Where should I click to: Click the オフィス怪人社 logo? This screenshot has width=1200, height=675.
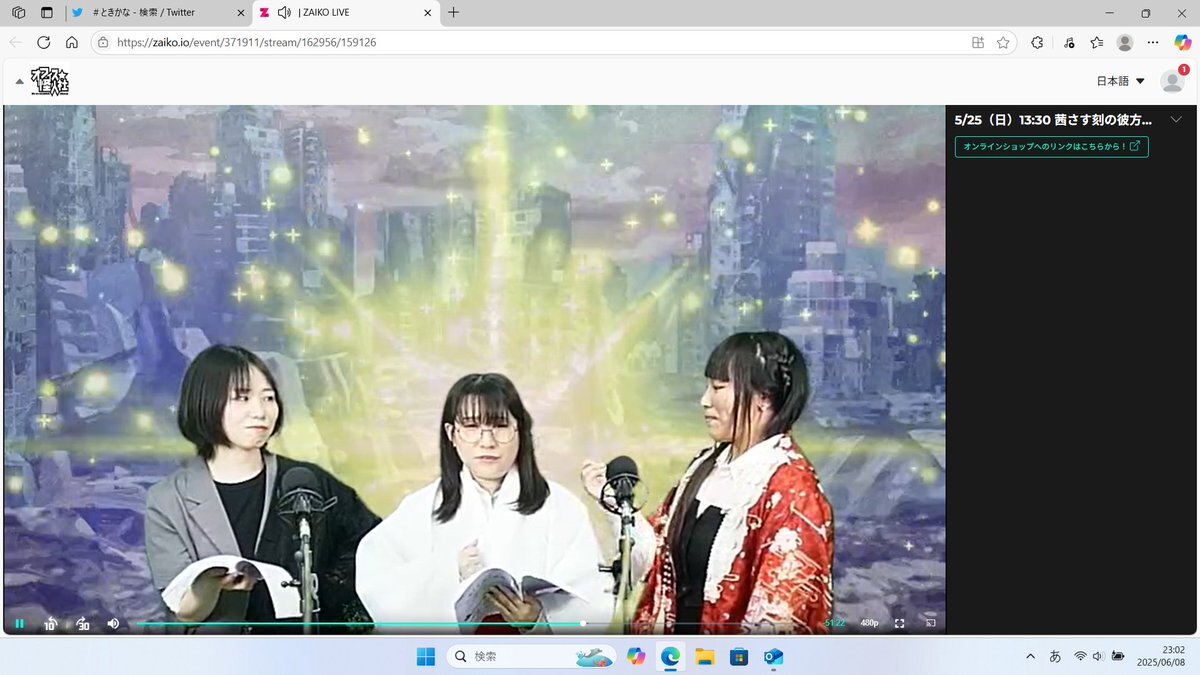point(50,81)
